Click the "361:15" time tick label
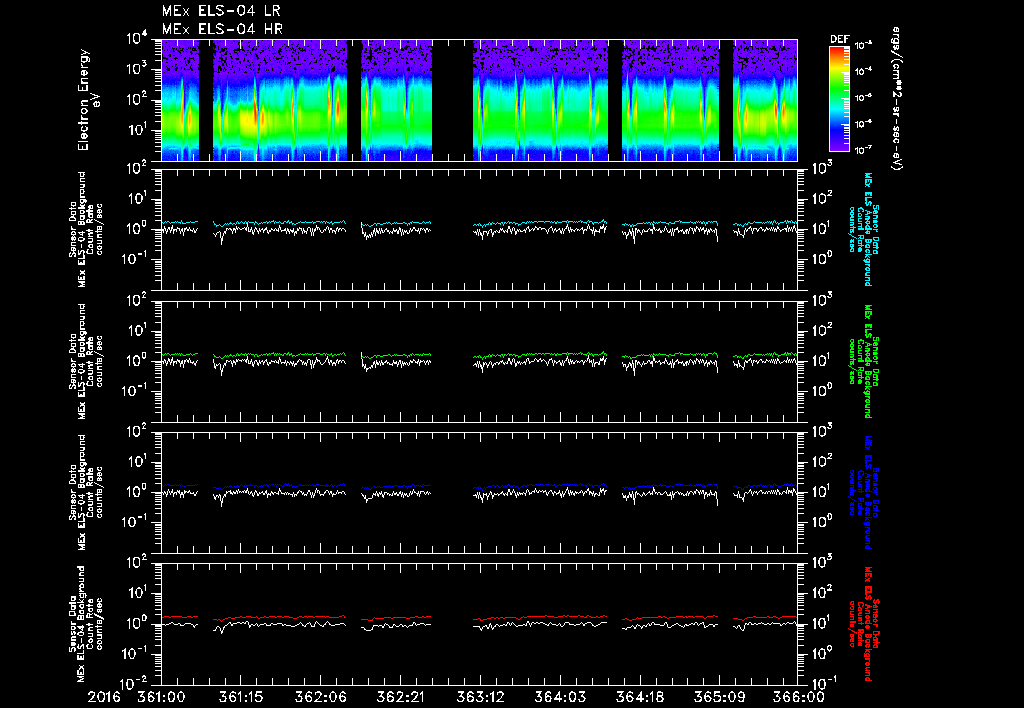 [241, 697]
